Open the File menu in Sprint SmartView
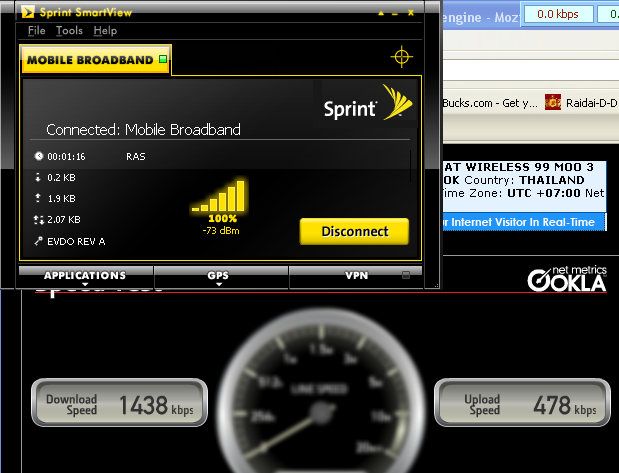The width and height of the screenshot is (619, 473). pyautogui.click(x=37, y=30)
